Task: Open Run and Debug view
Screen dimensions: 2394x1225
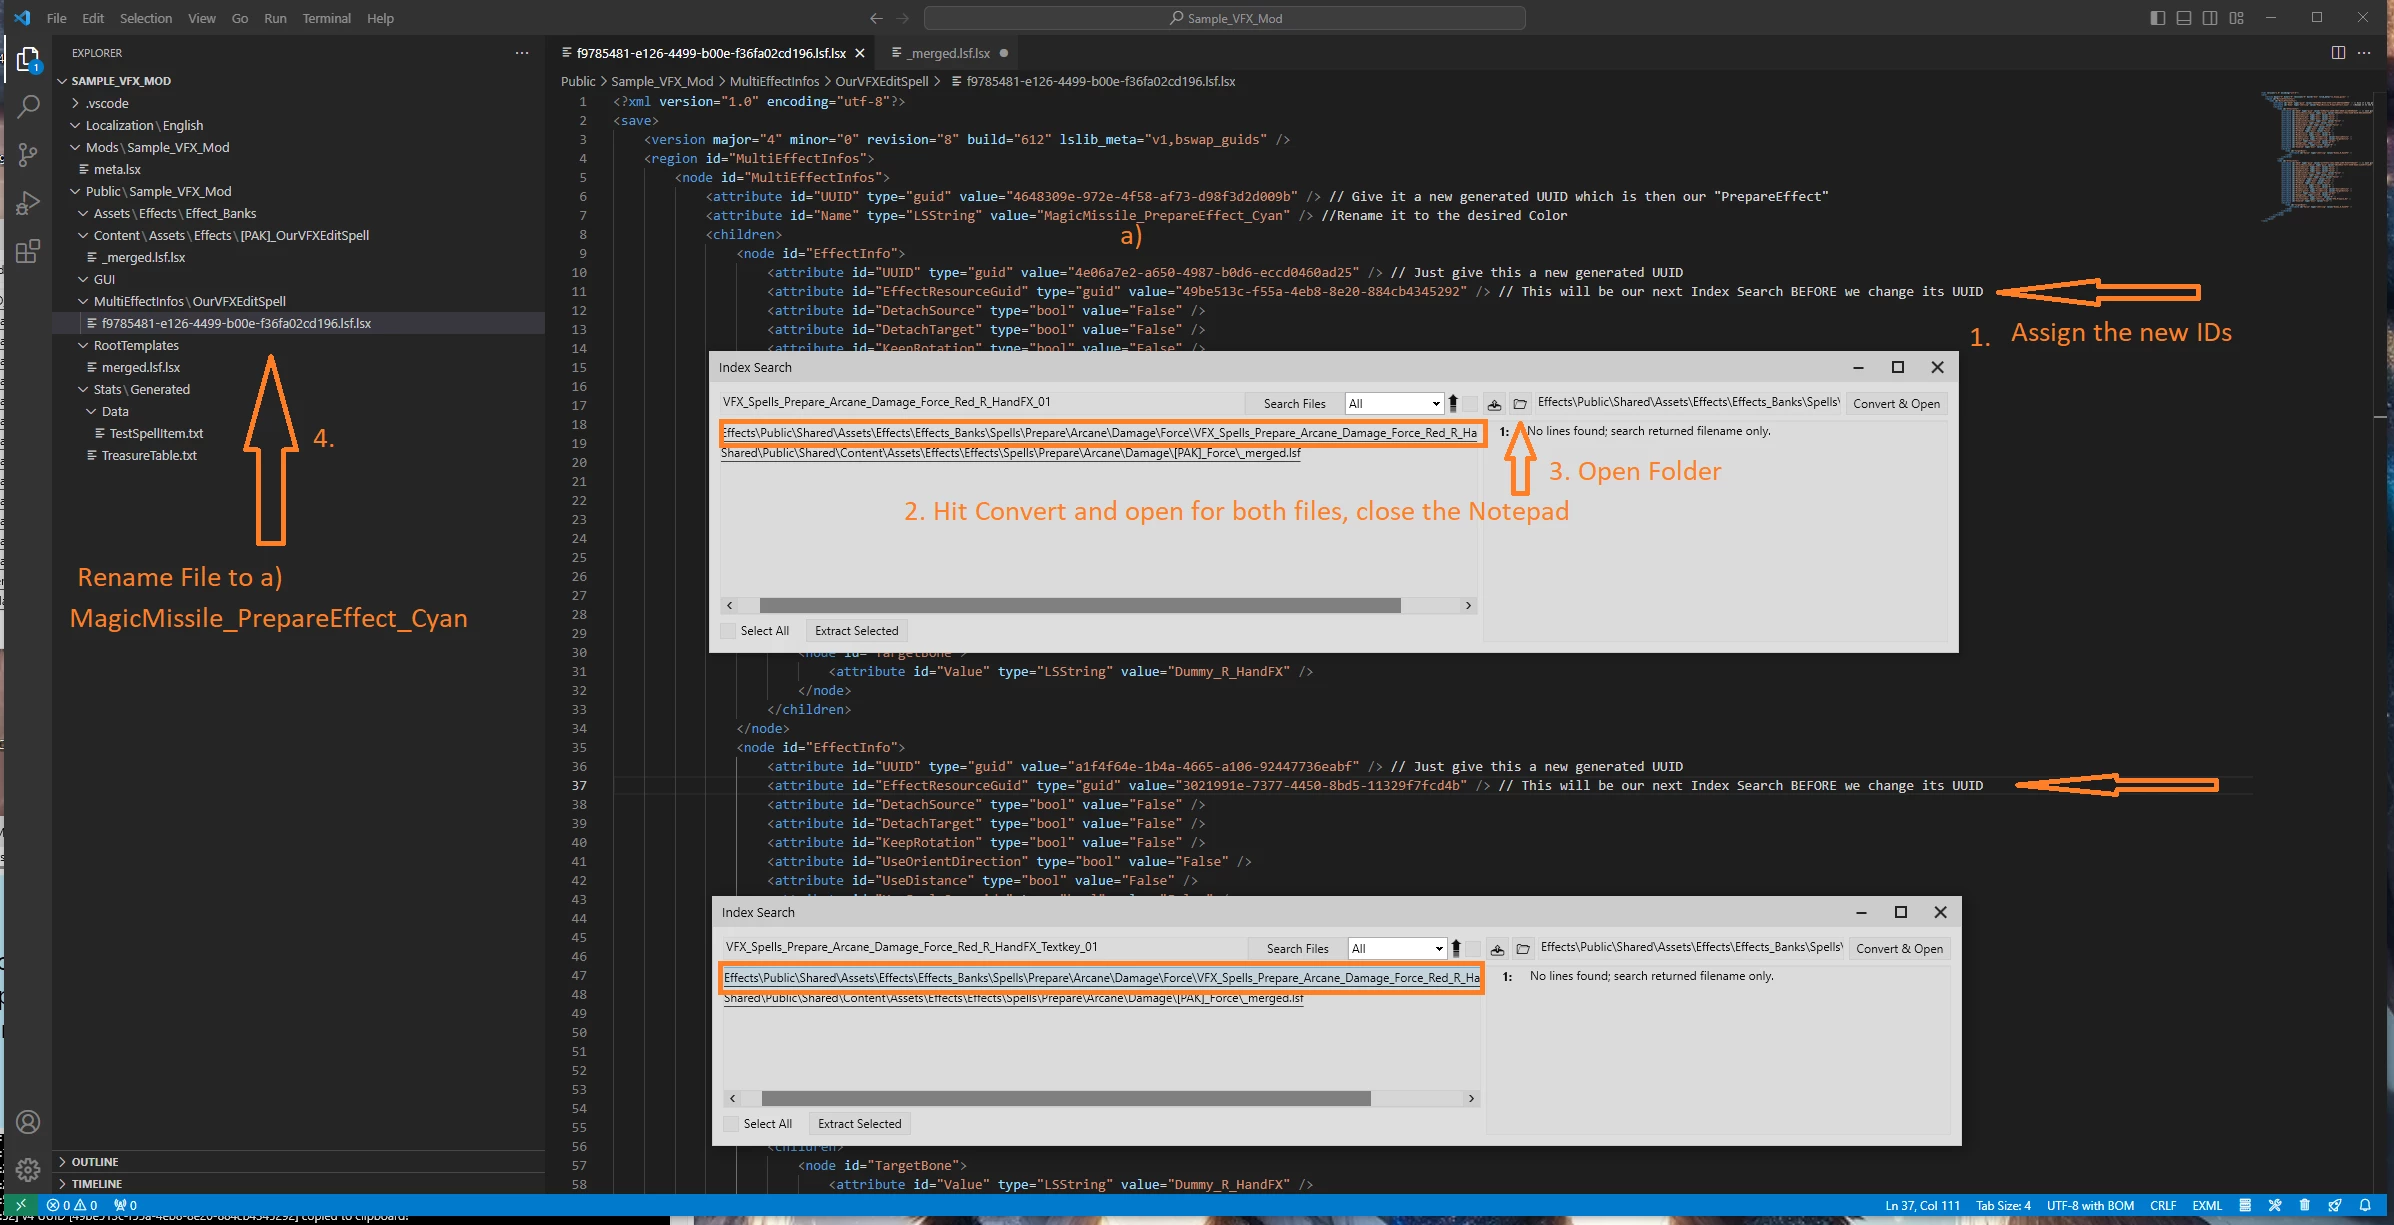Action: (x=28, y=203)
